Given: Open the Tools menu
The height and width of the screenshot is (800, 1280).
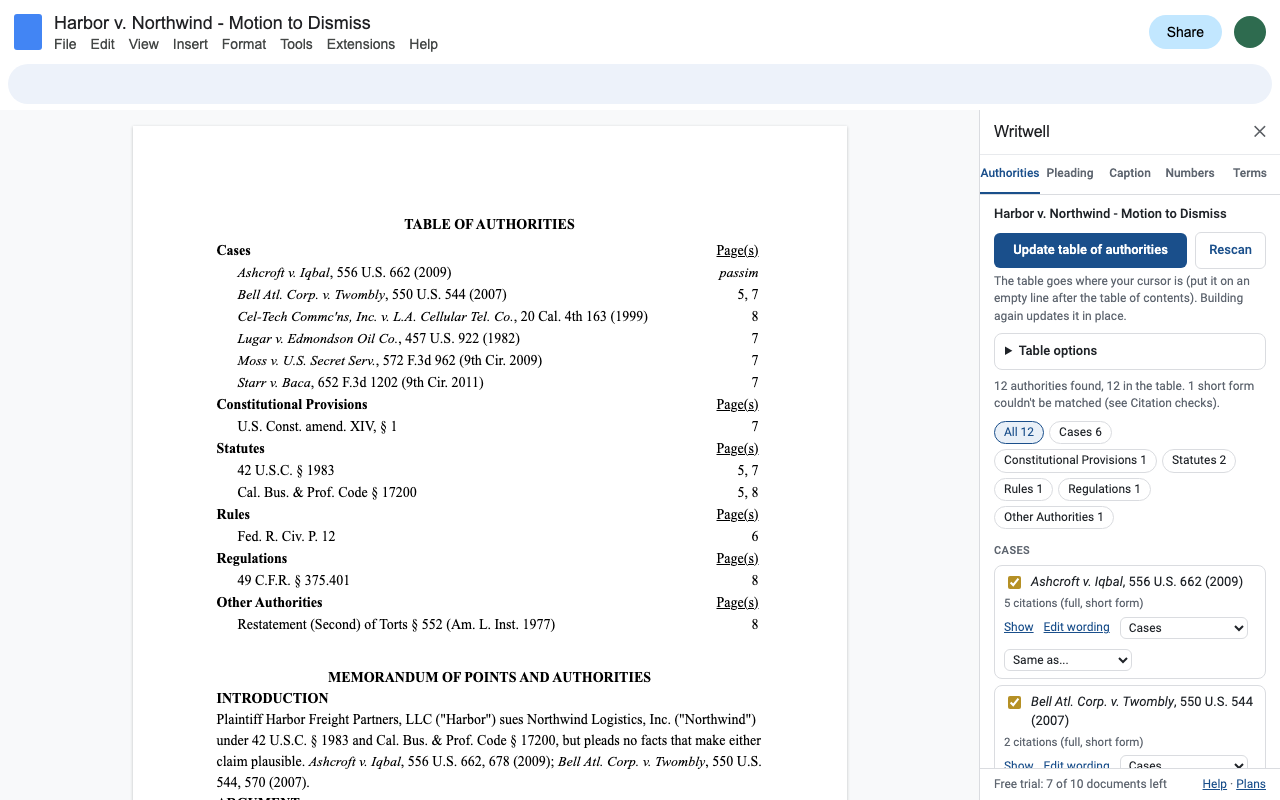Looking at the screenshot, I should pos(296,44).
